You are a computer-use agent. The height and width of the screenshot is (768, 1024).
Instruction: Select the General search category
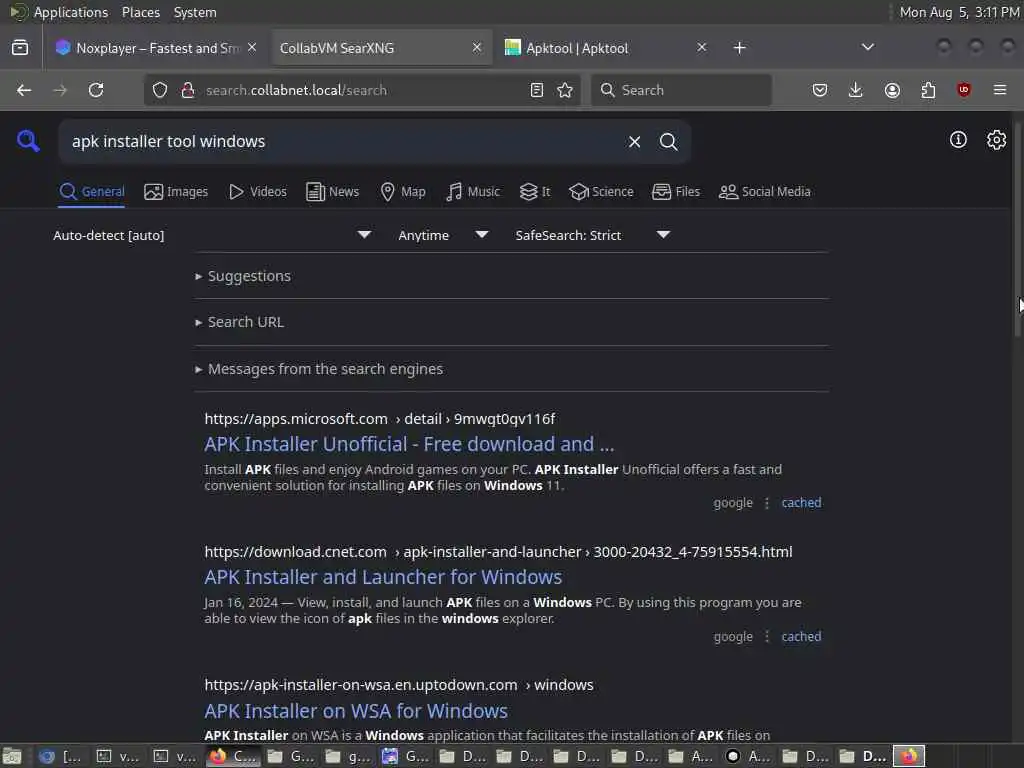point(91,191)
